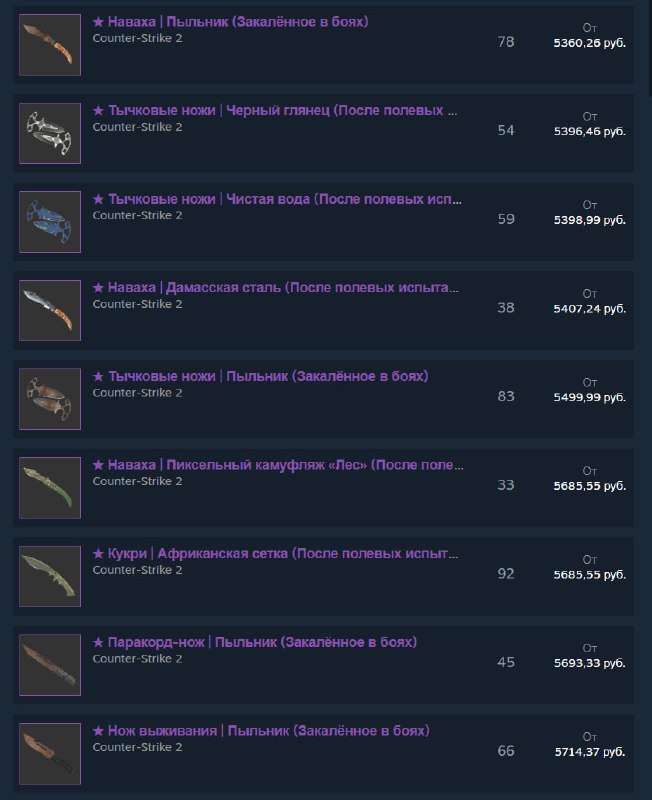Open listing Тычковые ножи | Черный глянец
The image size is (652, 800).
275,111
